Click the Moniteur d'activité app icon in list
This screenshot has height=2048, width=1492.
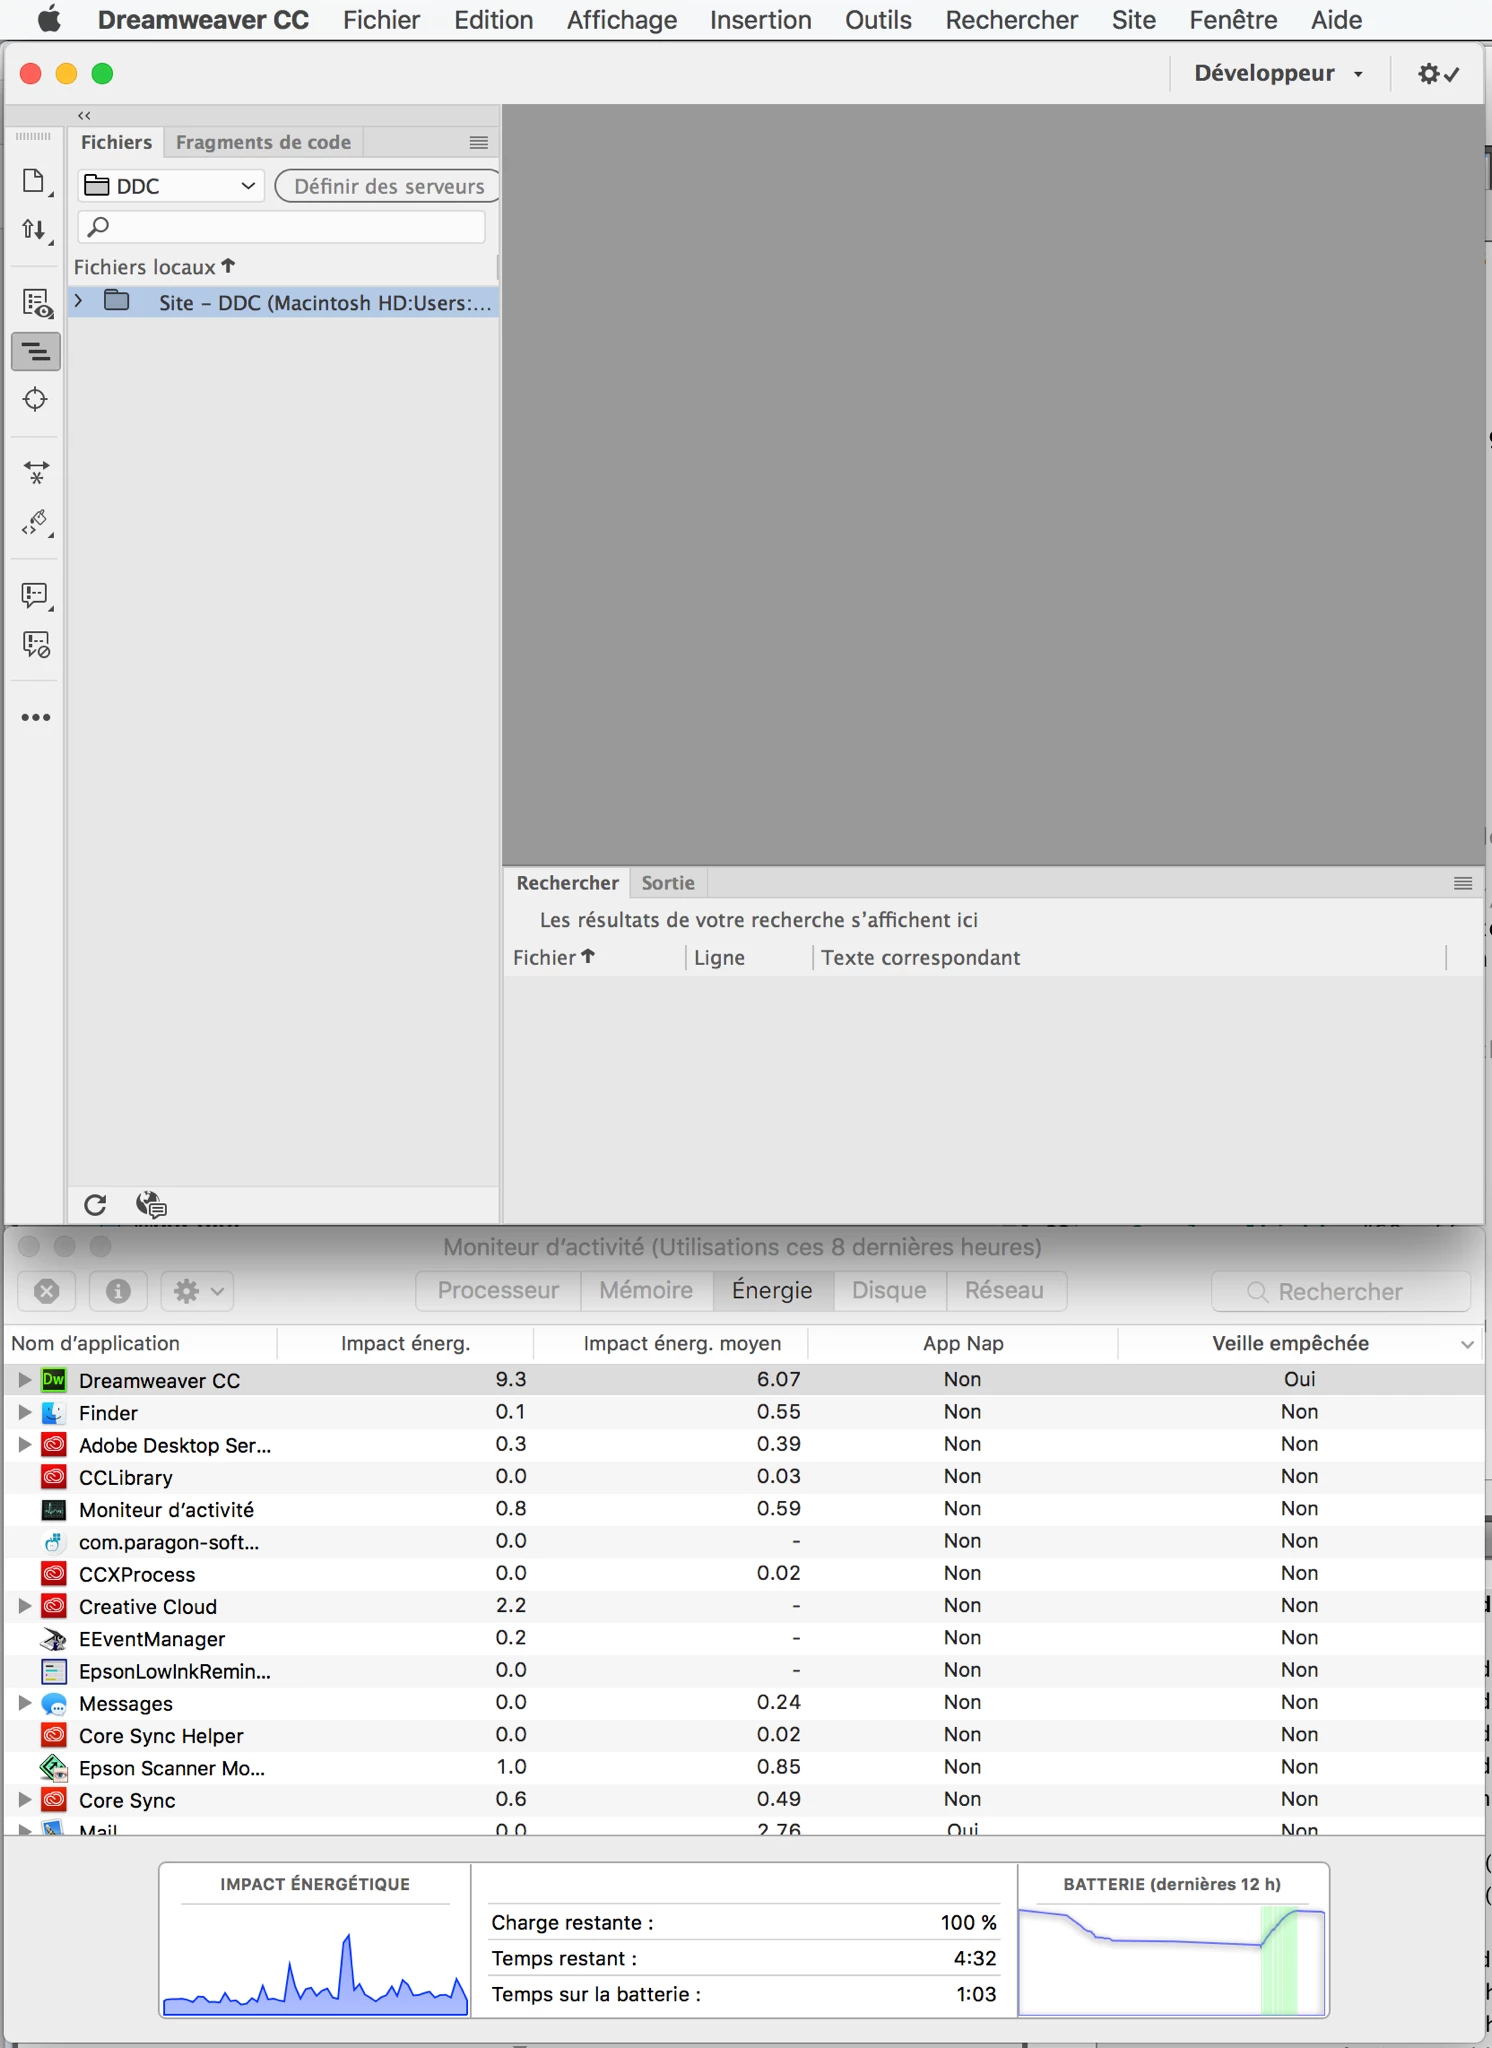pos(54,1509)
